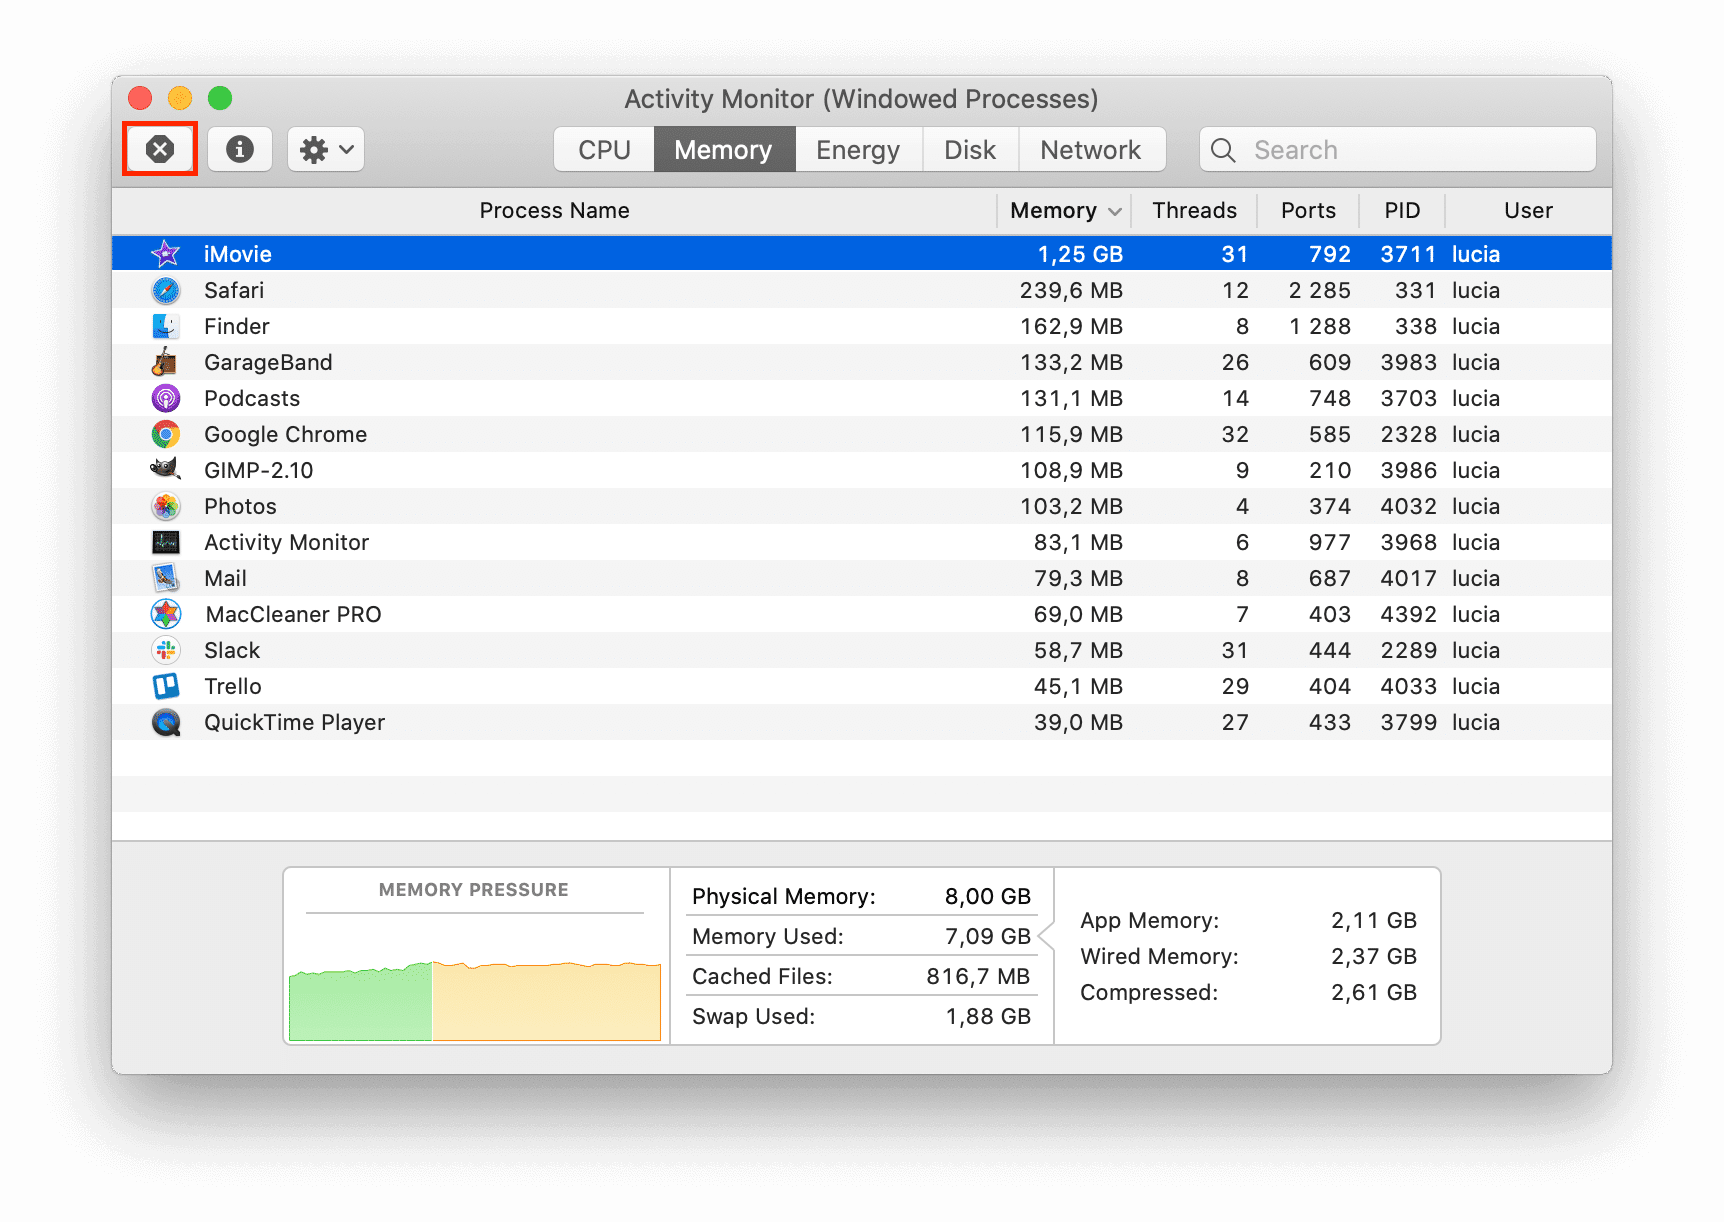
Task: Open the Disk tab
Action: pyautogui.click(x=970, y=150)
